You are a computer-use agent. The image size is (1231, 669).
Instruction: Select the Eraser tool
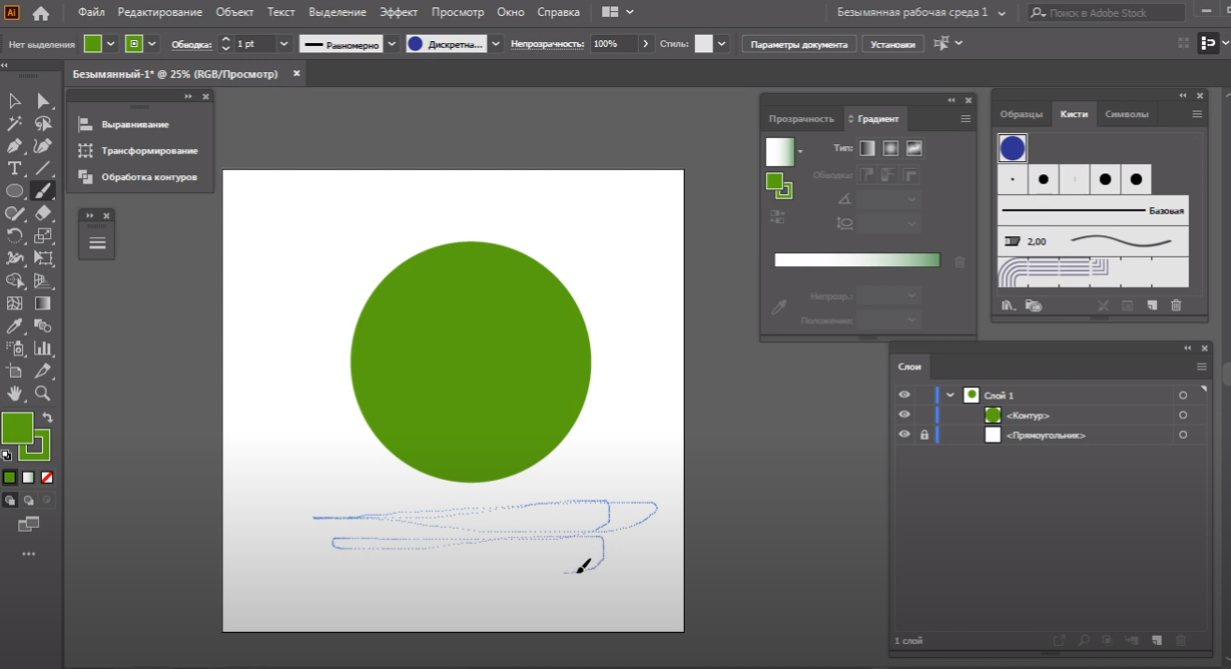click(43, 213)
